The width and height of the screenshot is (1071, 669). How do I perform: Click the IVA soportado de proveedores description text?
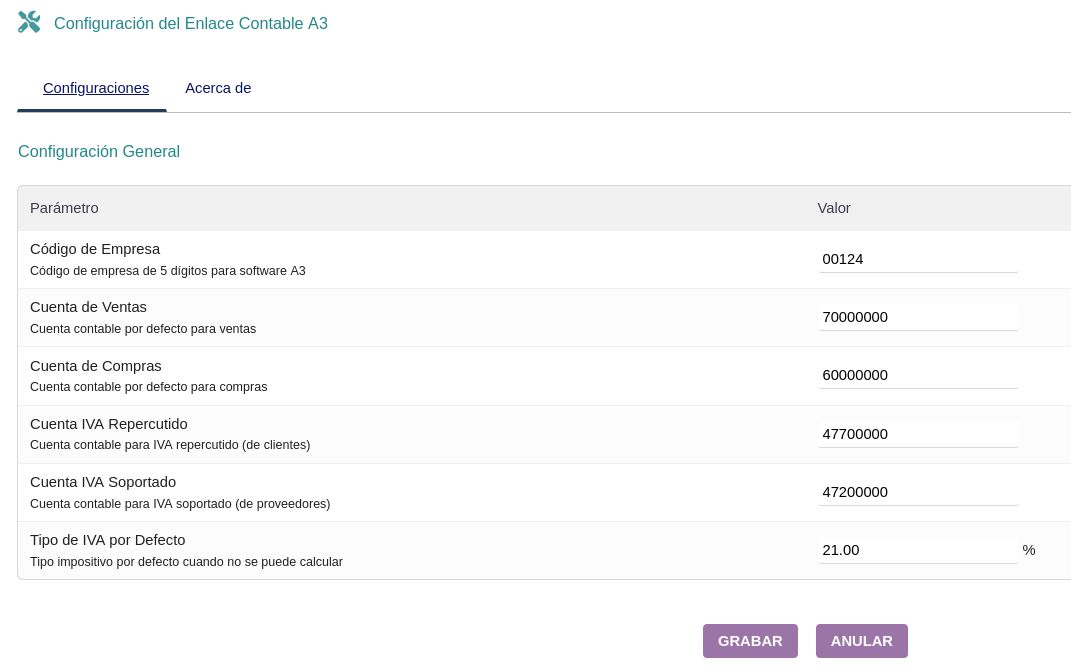click(180, 504)
